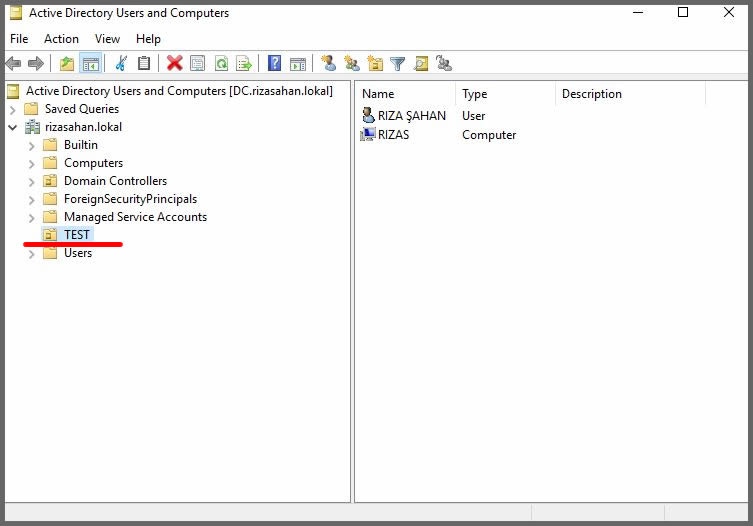Image resolution: width=753 pixels, height=526 pixels.
Task: Click the RIZA ŞAHAN user icon
Action: point(368,115)
